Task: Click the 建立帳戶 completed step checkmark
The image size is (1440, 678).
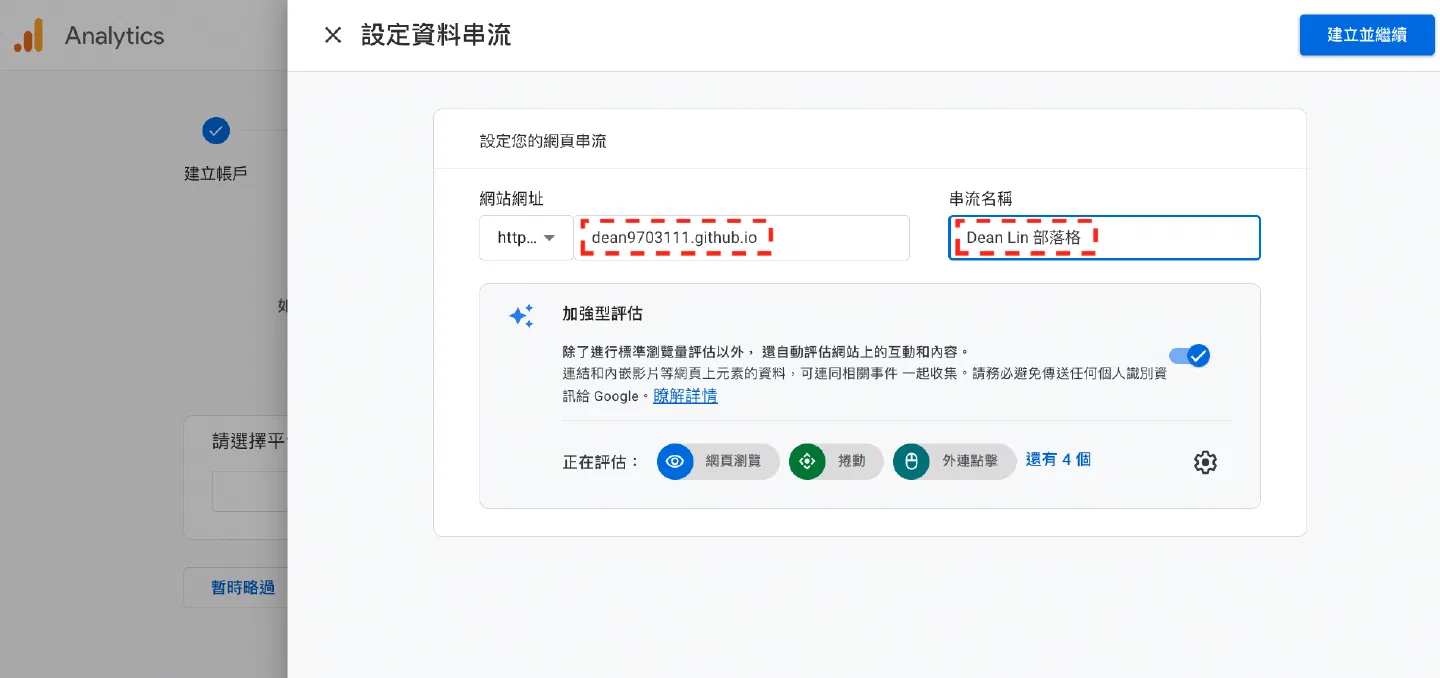Action: (x=216, y=131)
